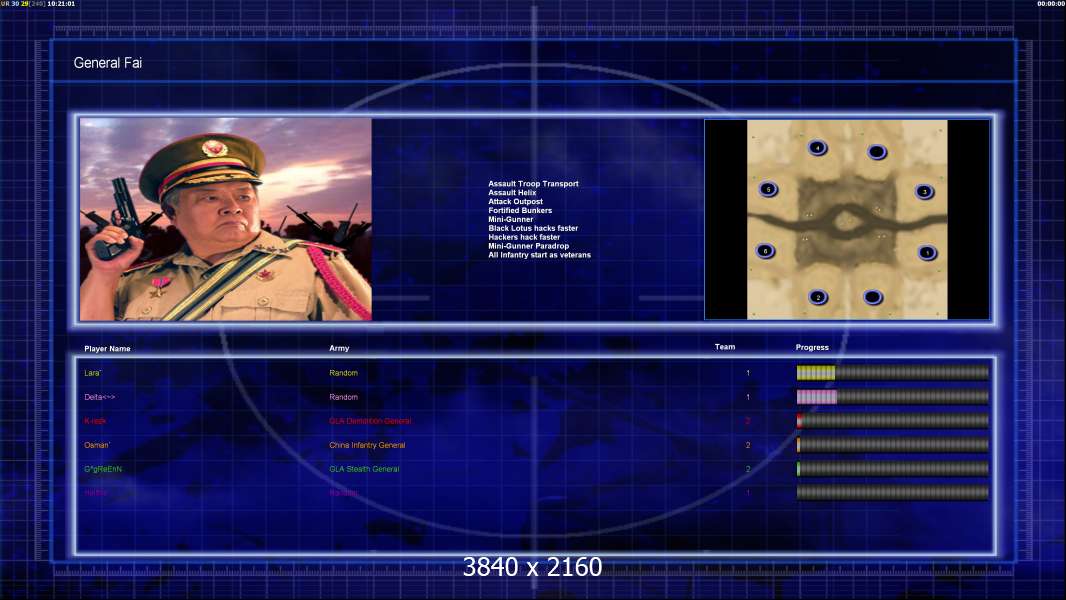Screen dimensions: 1066x600
Task: Click the GLA Stealth General army entry
Action: click(364, 469)
